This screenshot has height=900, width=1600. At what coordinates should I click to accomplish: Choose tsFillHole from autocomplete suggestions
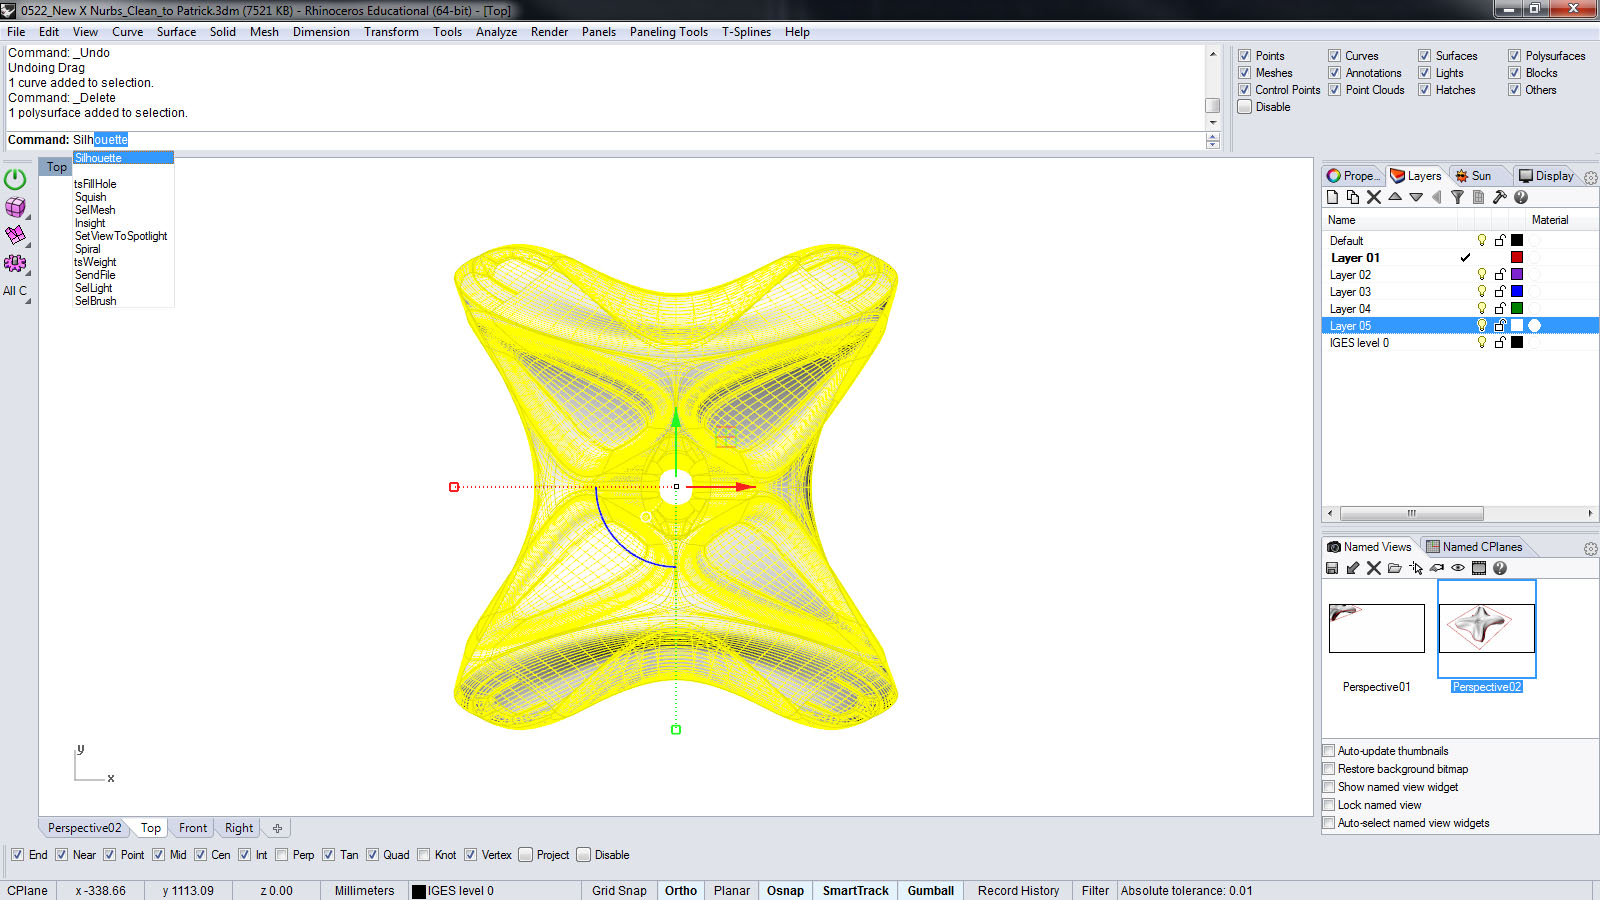pos(96,184)
